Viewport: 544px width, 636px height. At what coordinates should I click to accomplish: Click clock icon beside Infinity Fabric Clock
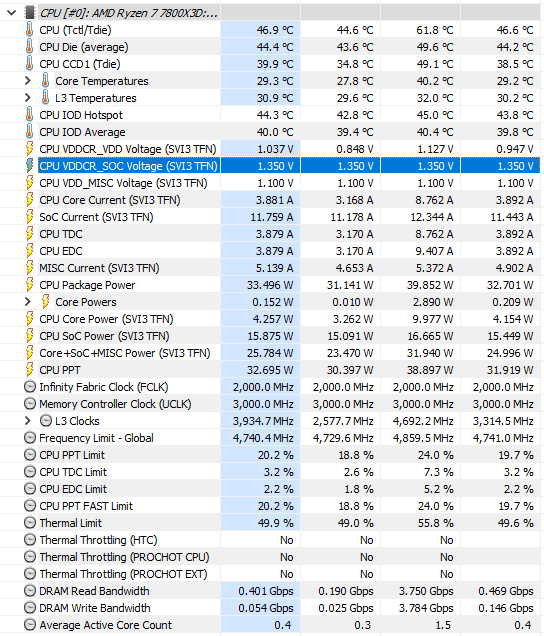tap(30, 387)
